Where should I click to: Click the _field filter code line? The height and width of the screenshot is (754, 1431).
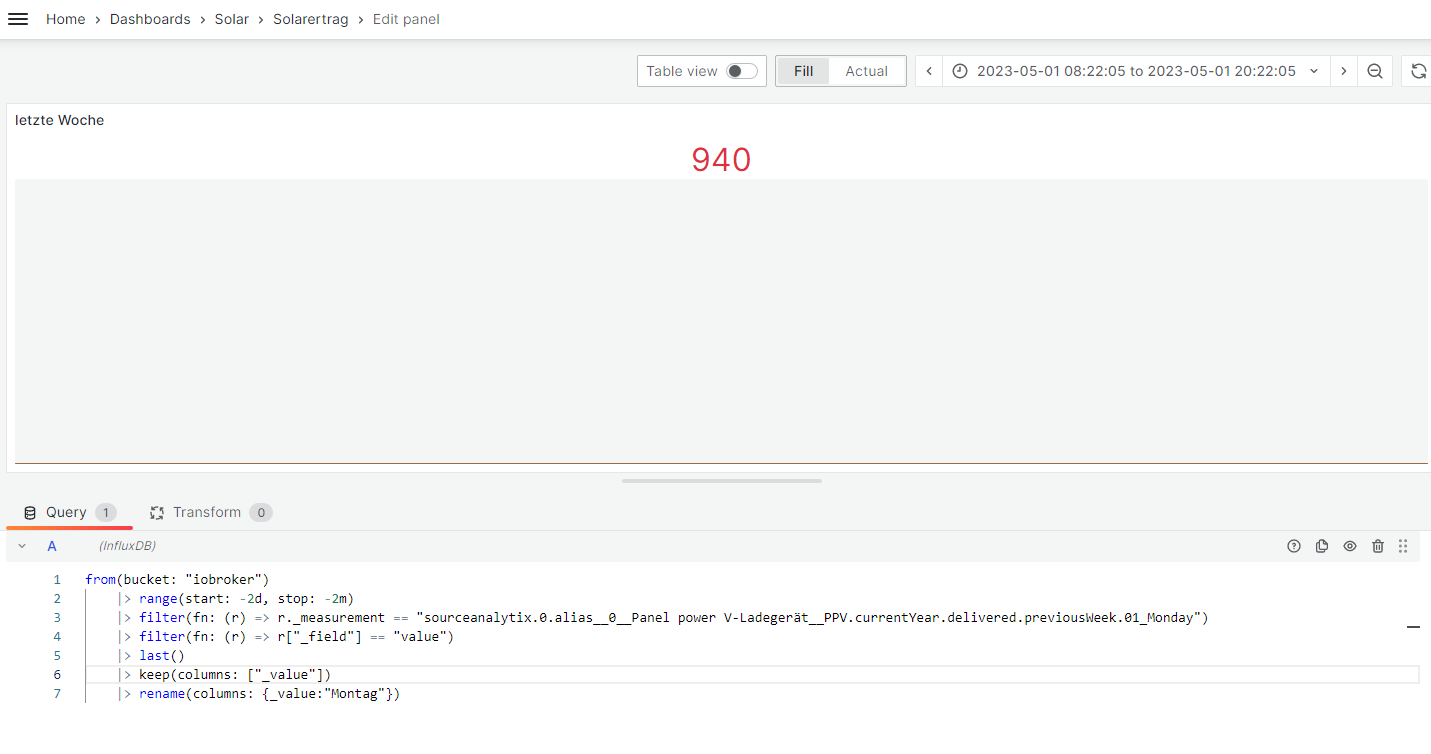287,637
